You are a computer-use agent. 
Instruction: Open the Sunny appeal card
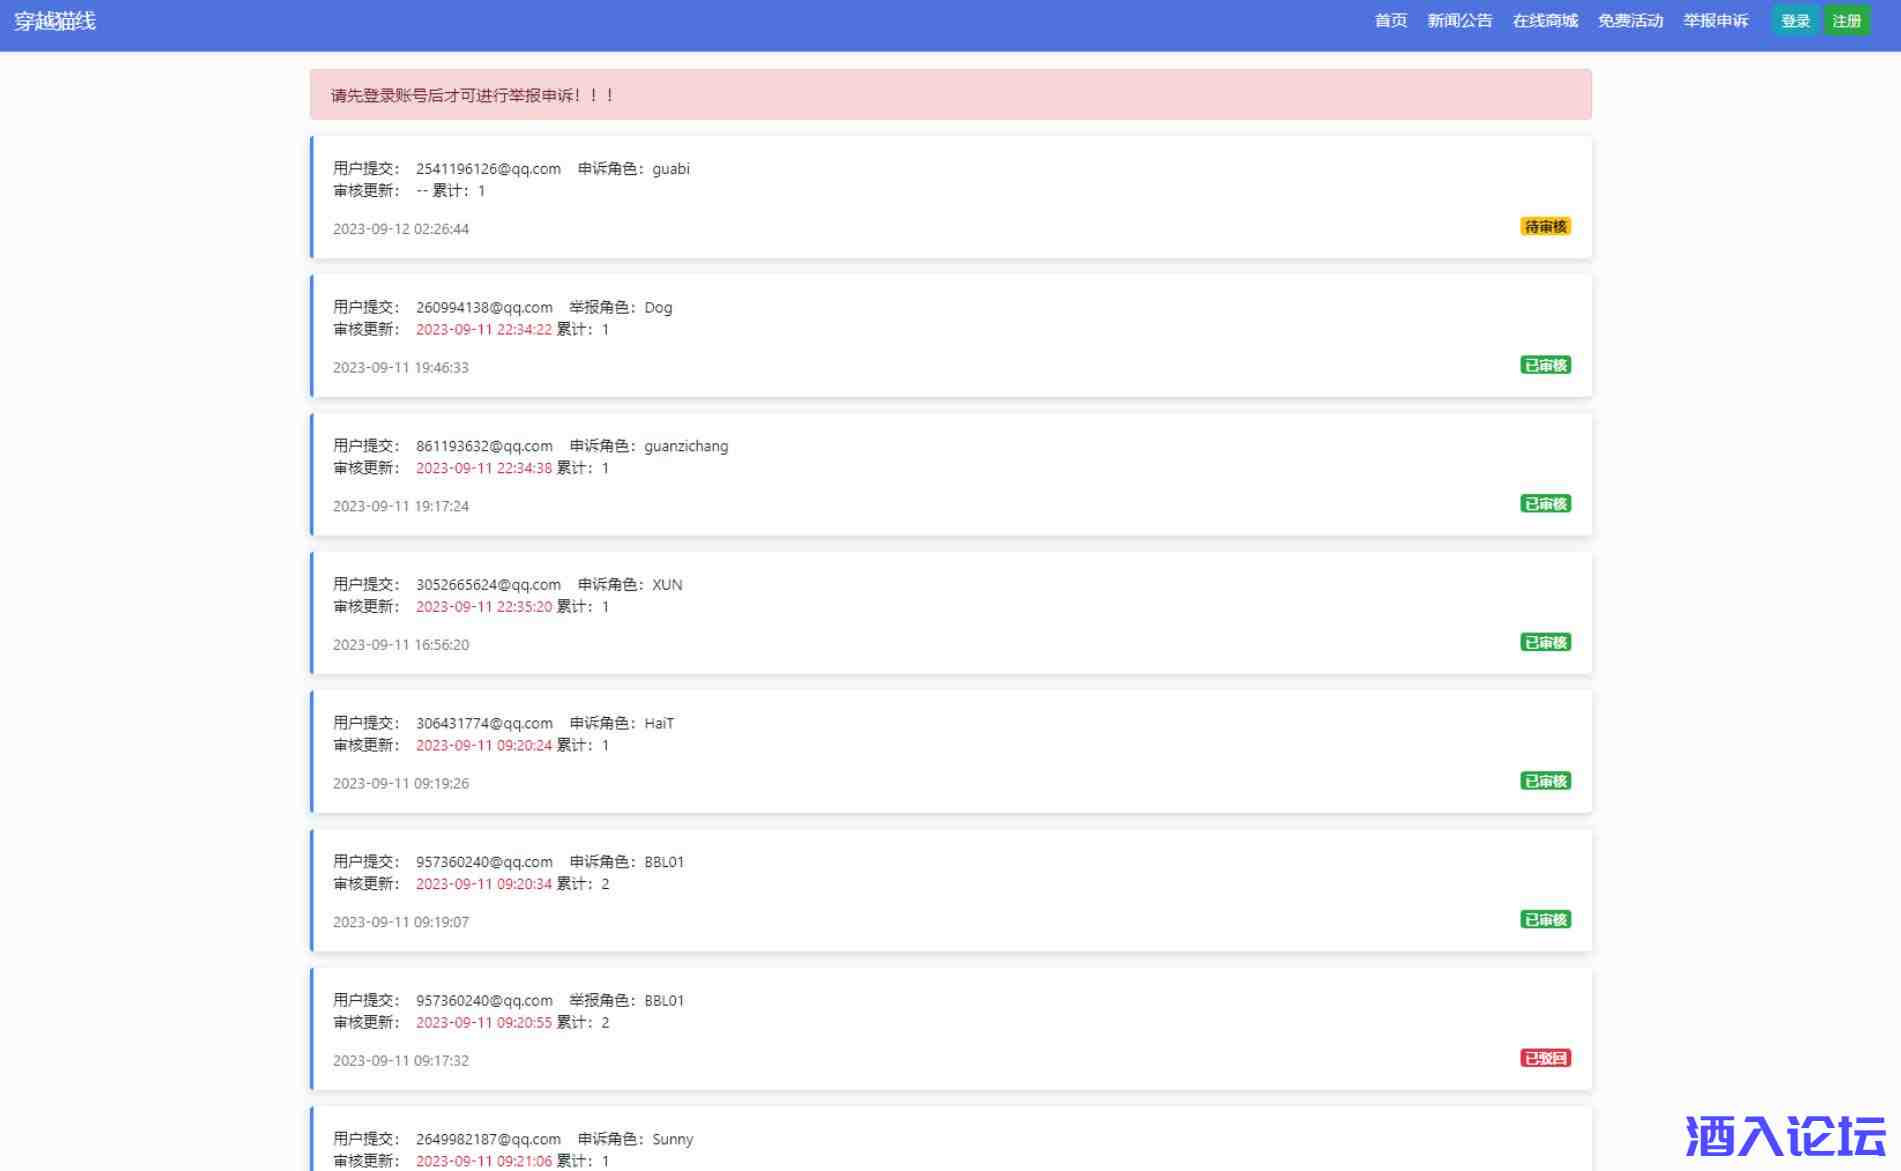pyautogui.click(x=950, y=1140)
